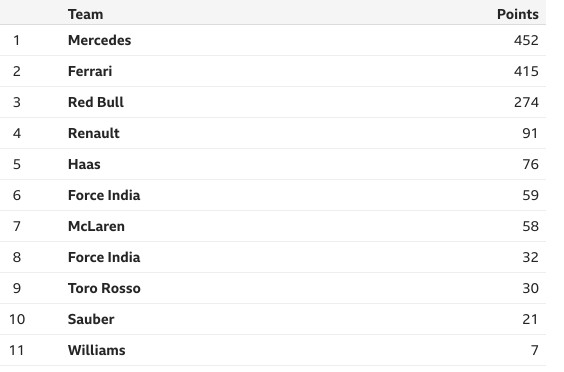Viewport: 564px width, 372px height.
Task: Select Force India in sixth position
Action: coord(104,195)
